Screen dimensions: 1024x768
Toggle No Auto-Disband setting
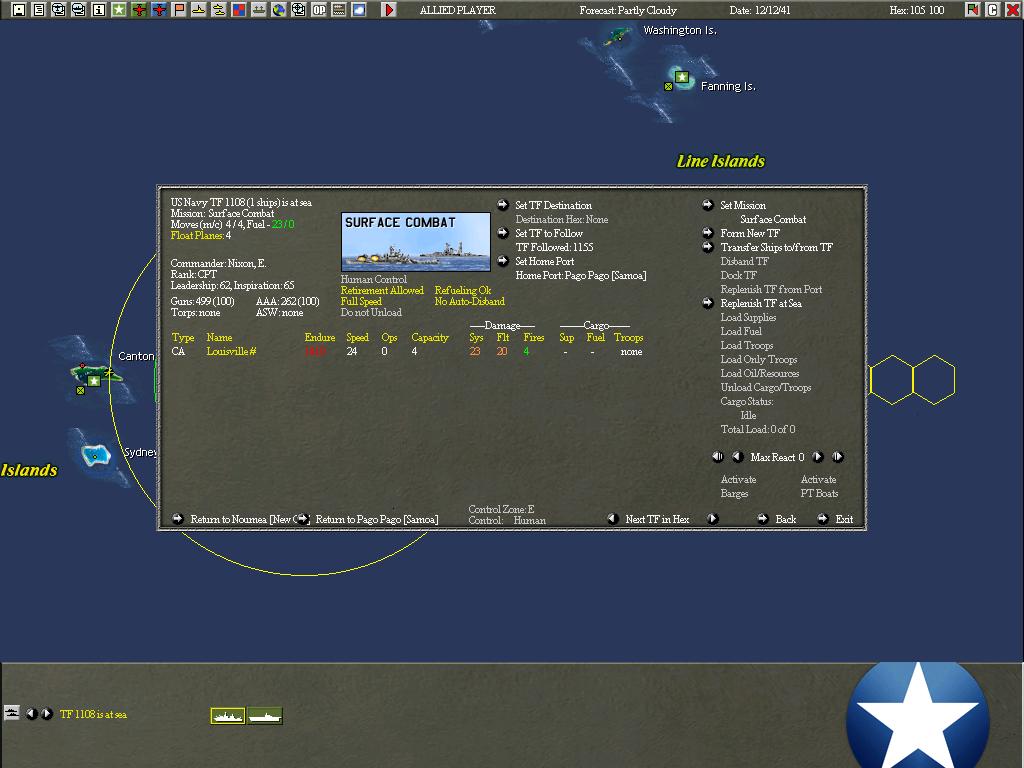coord(470,302)
